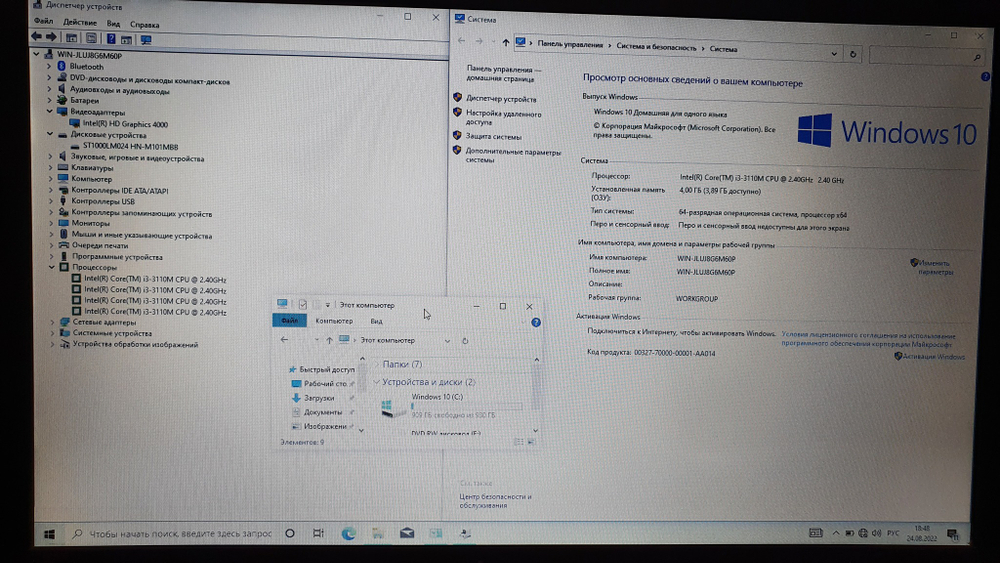Expand the Клавиатуры category

click(50, 168)
